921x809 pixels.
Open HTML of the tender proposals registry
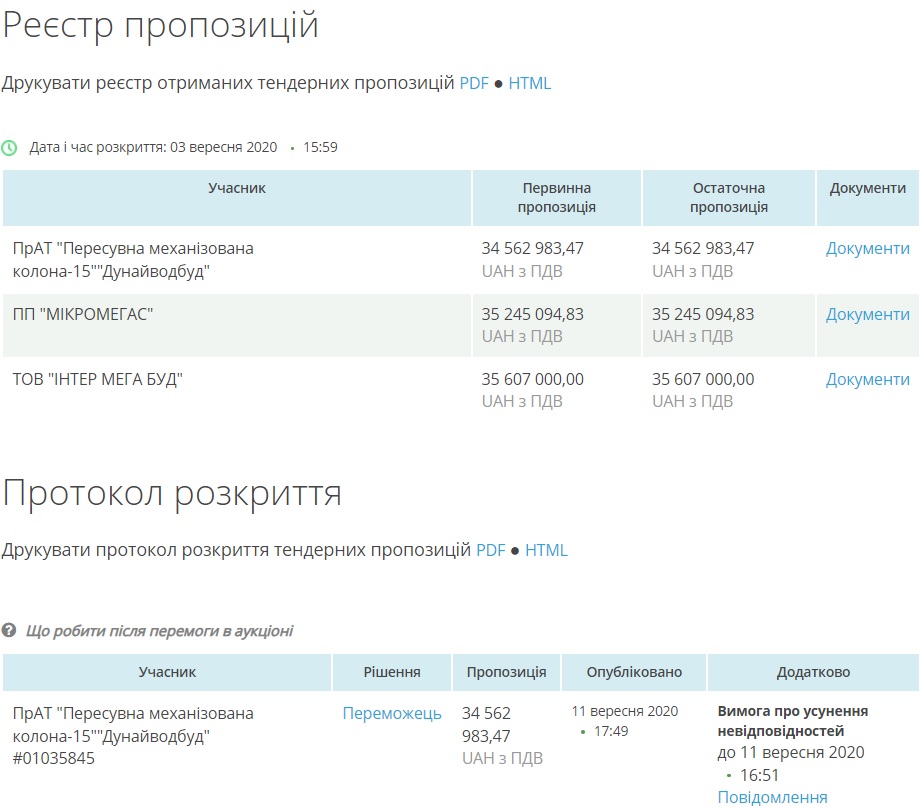click(529, 83)
